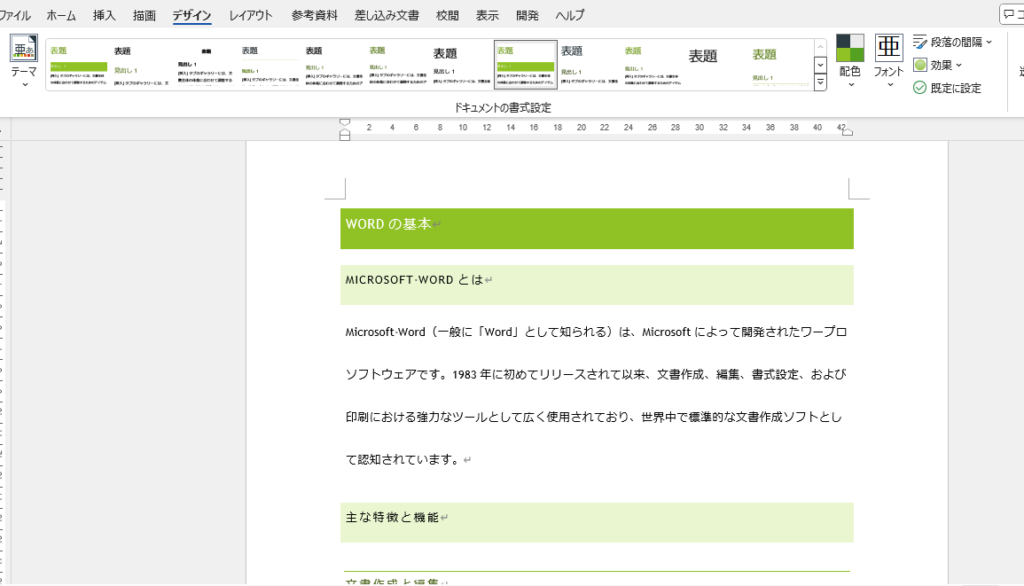Image resolution: width=1024 pixels, height=586 pixels.
Task: Click the heading '主な特徴と機能'
Action: click(x=392, y=517)
